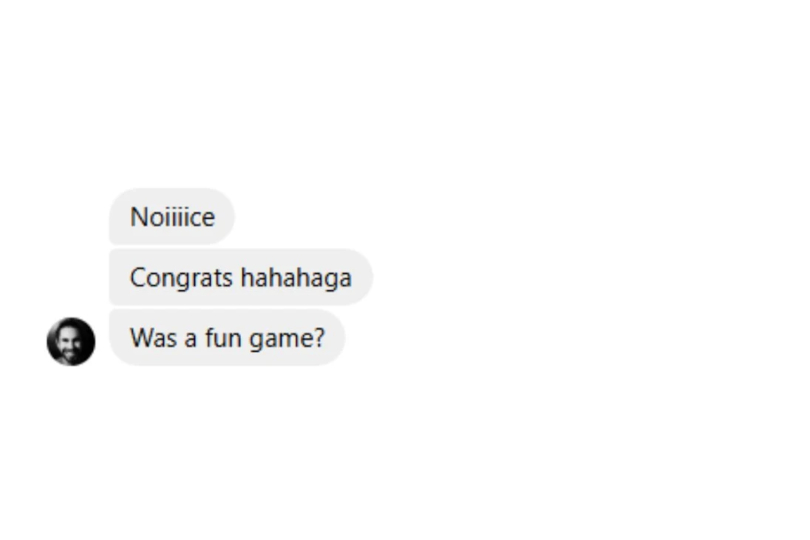Select the "Was a fun game?" message bubble
Viewport: 810px width, 540px height.
click(227, 337)
